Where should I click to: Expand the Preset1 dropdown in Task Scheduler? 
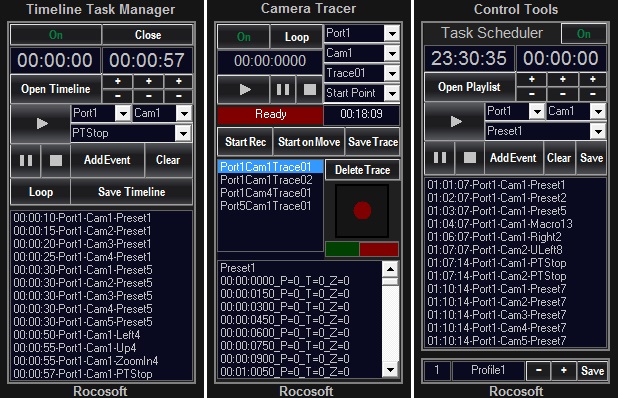click(x=598, y=131)
